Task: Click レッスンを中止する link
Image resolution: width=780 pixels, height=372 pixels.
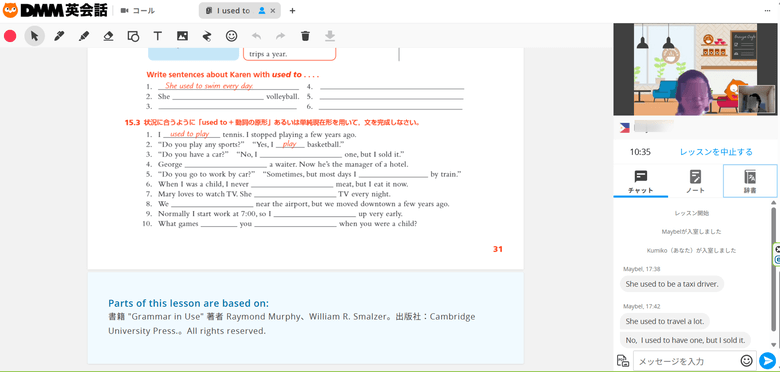Action: point(716,152)
